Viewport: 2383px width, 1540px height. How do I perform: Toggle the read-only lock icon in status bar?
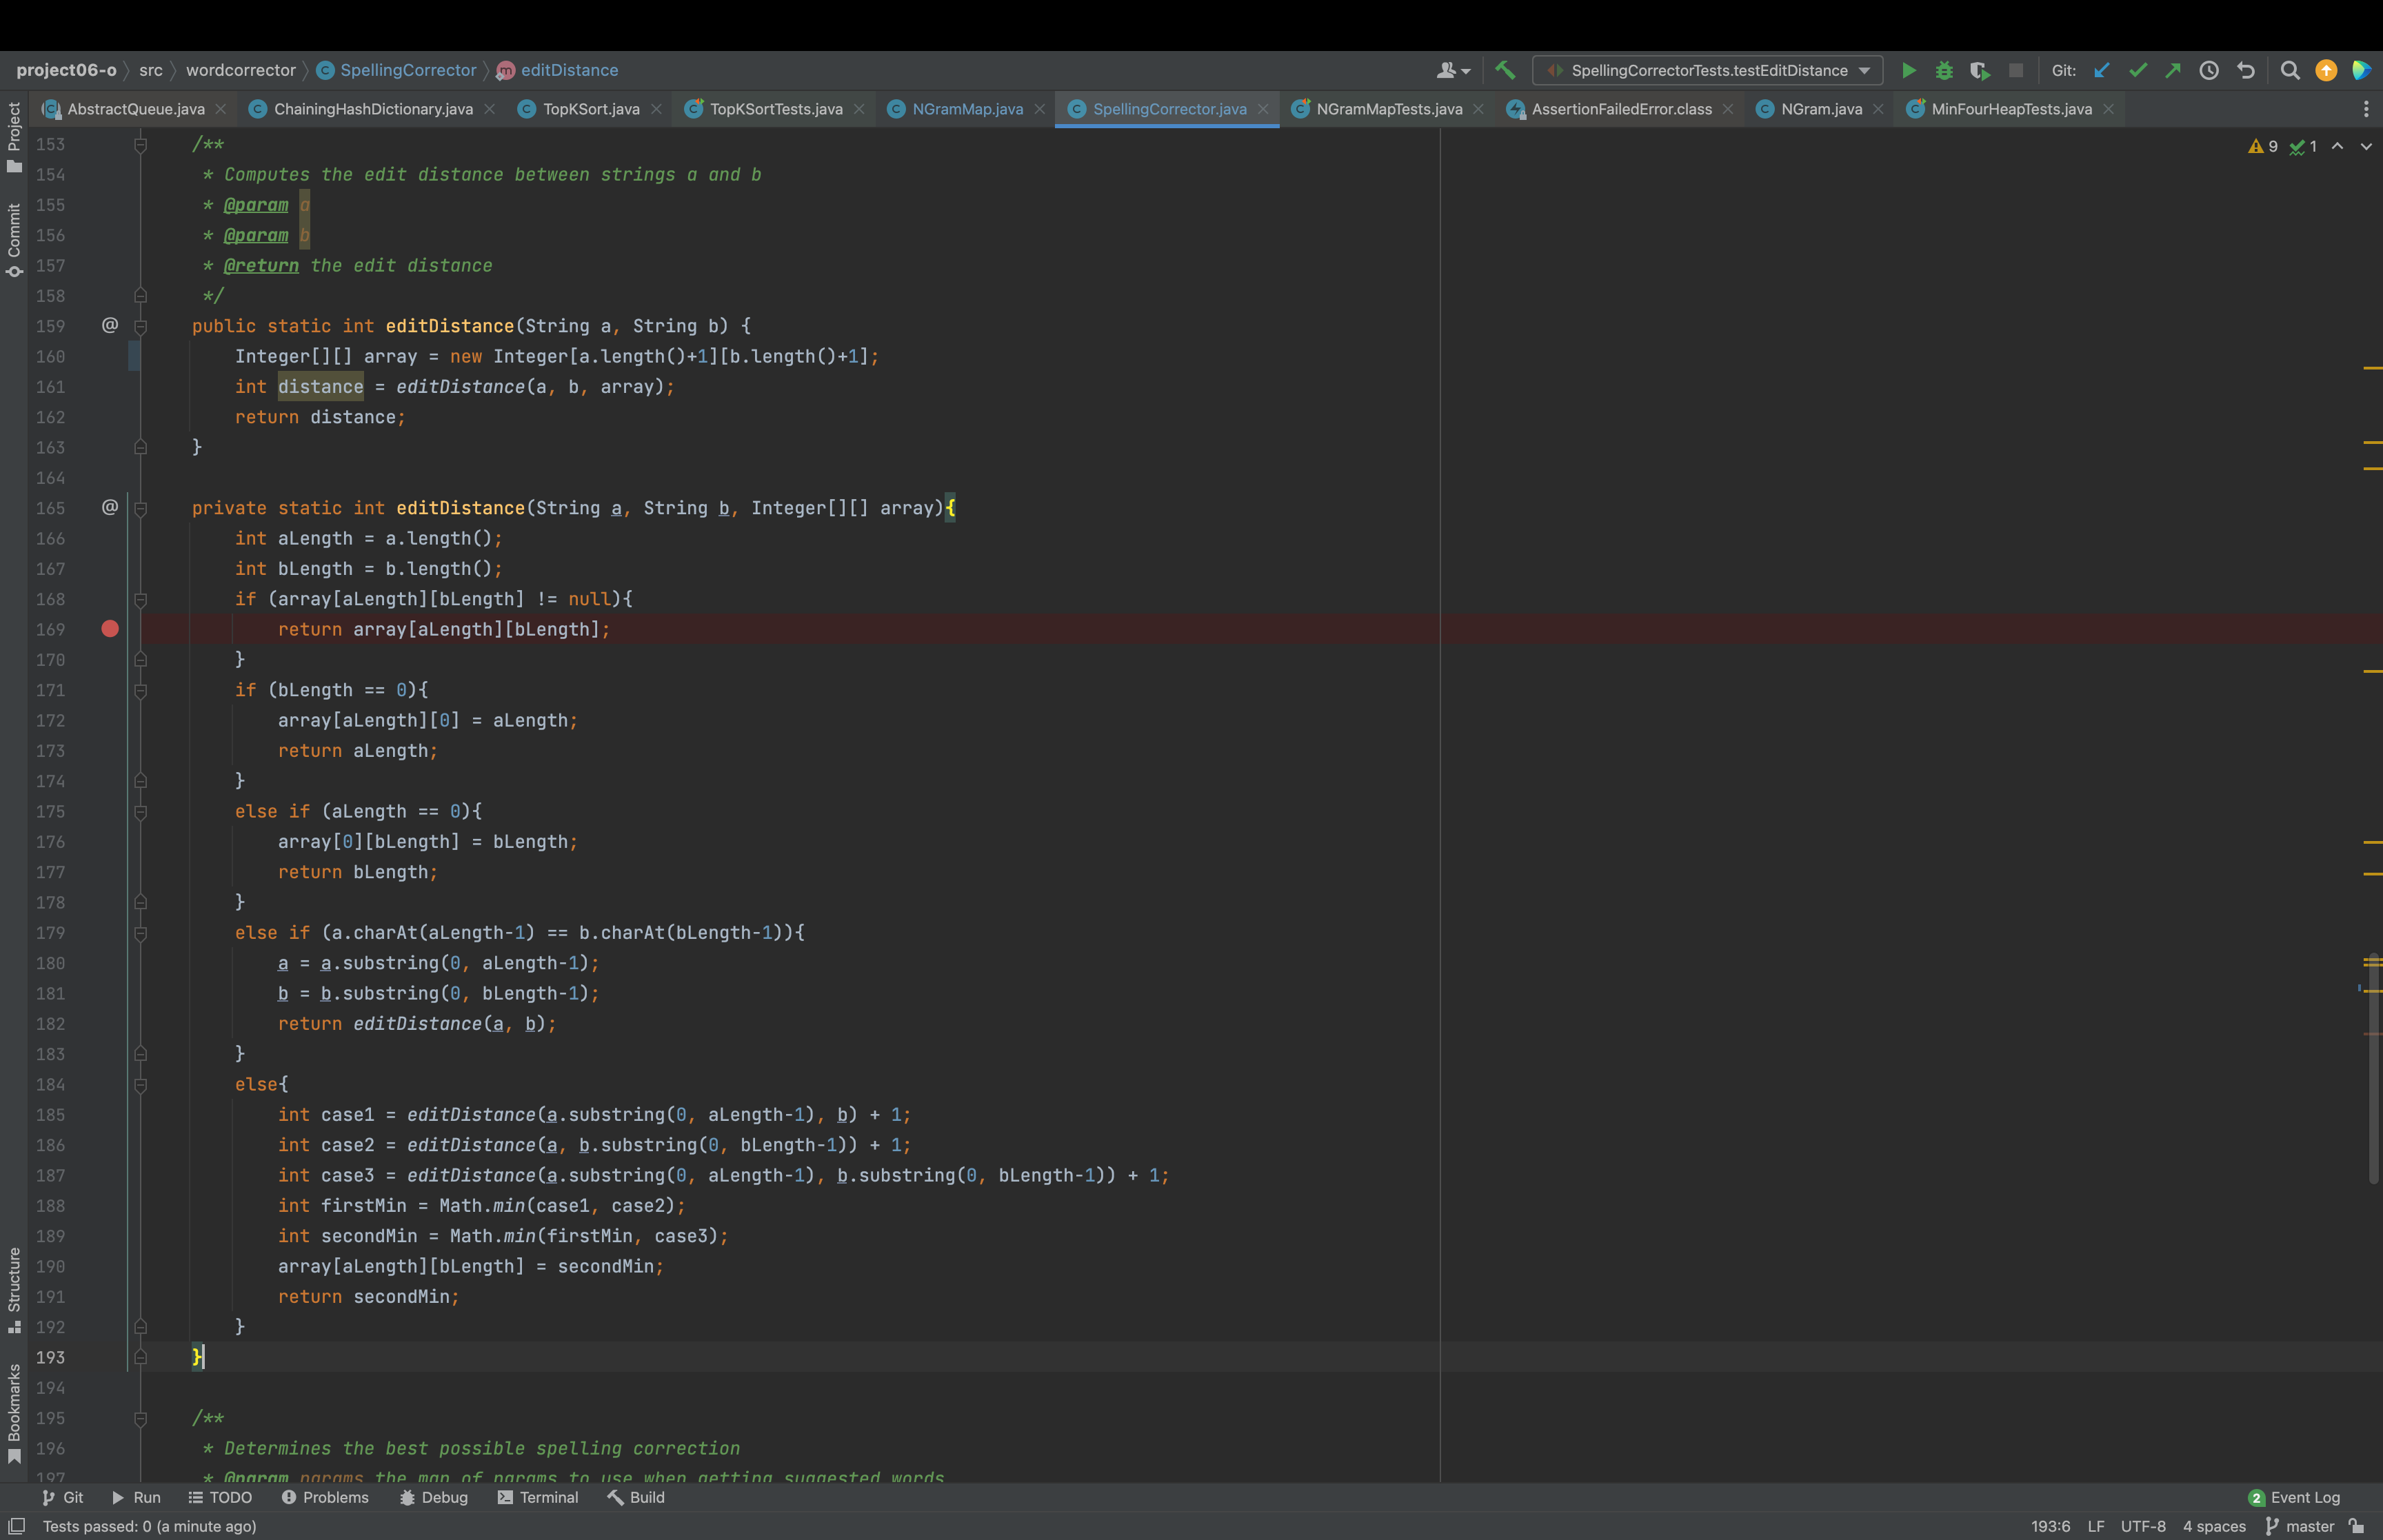pos(2357,1526)
